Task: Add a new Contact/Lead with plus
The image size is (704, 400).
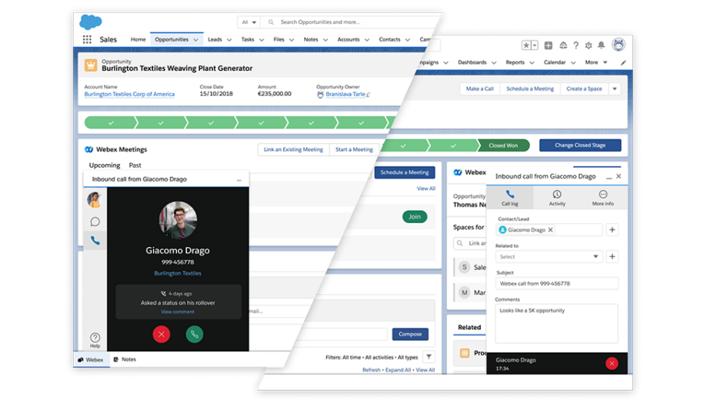Action: pyautogui.click(x=612, y=230)
